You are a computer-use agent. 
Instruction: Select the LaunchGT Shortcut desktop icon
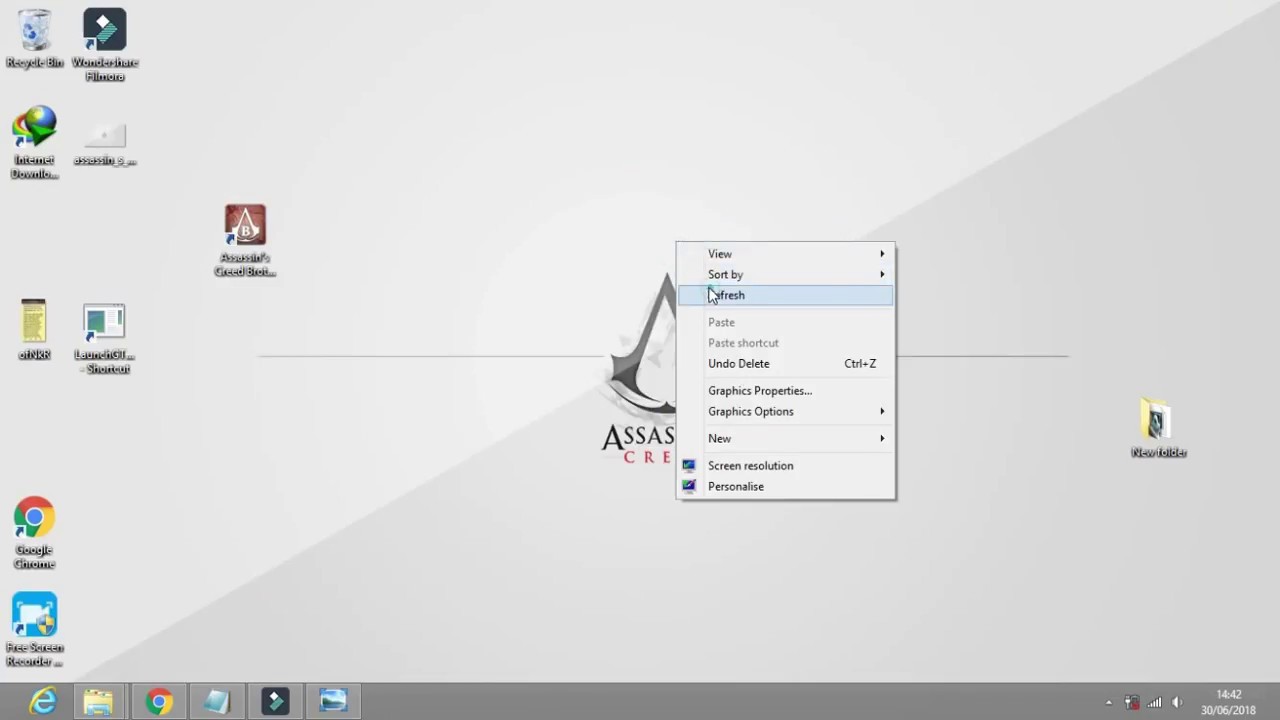tap(104, 338)
